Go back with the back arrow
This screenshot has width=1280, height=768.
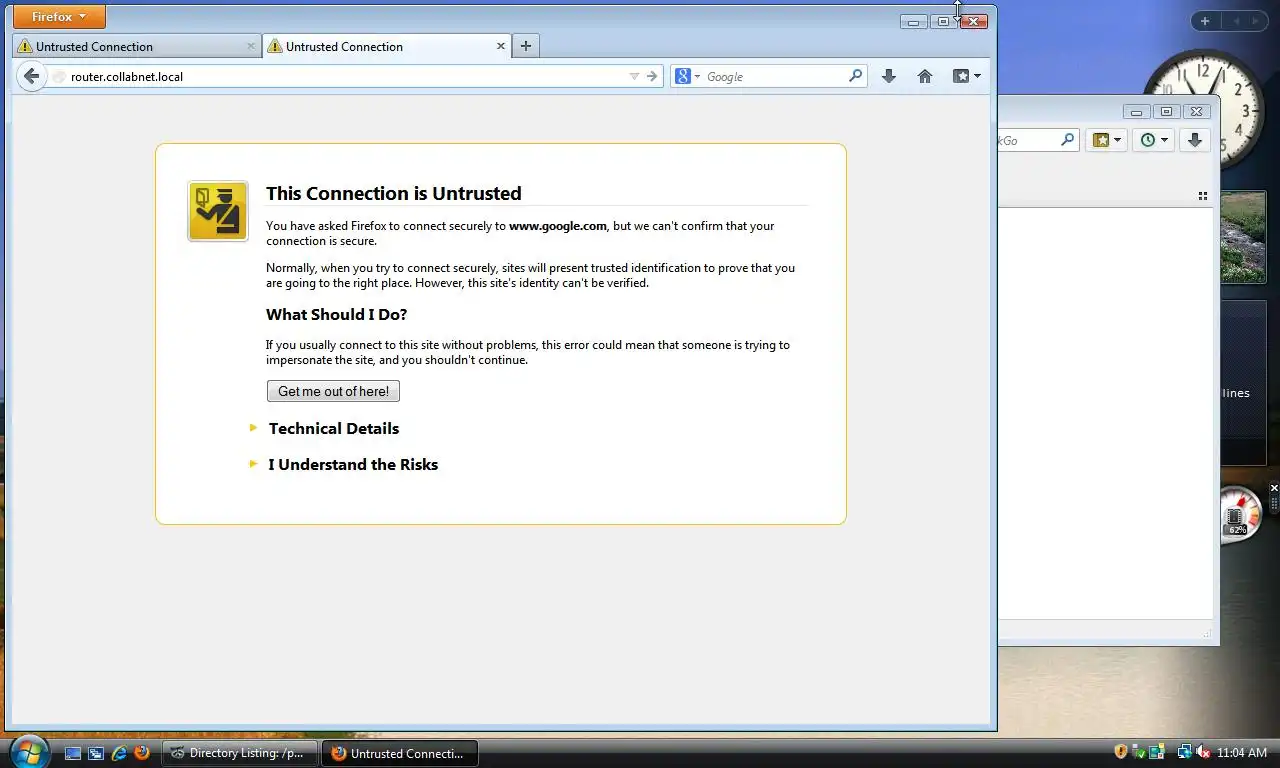(x=31, y=76)
